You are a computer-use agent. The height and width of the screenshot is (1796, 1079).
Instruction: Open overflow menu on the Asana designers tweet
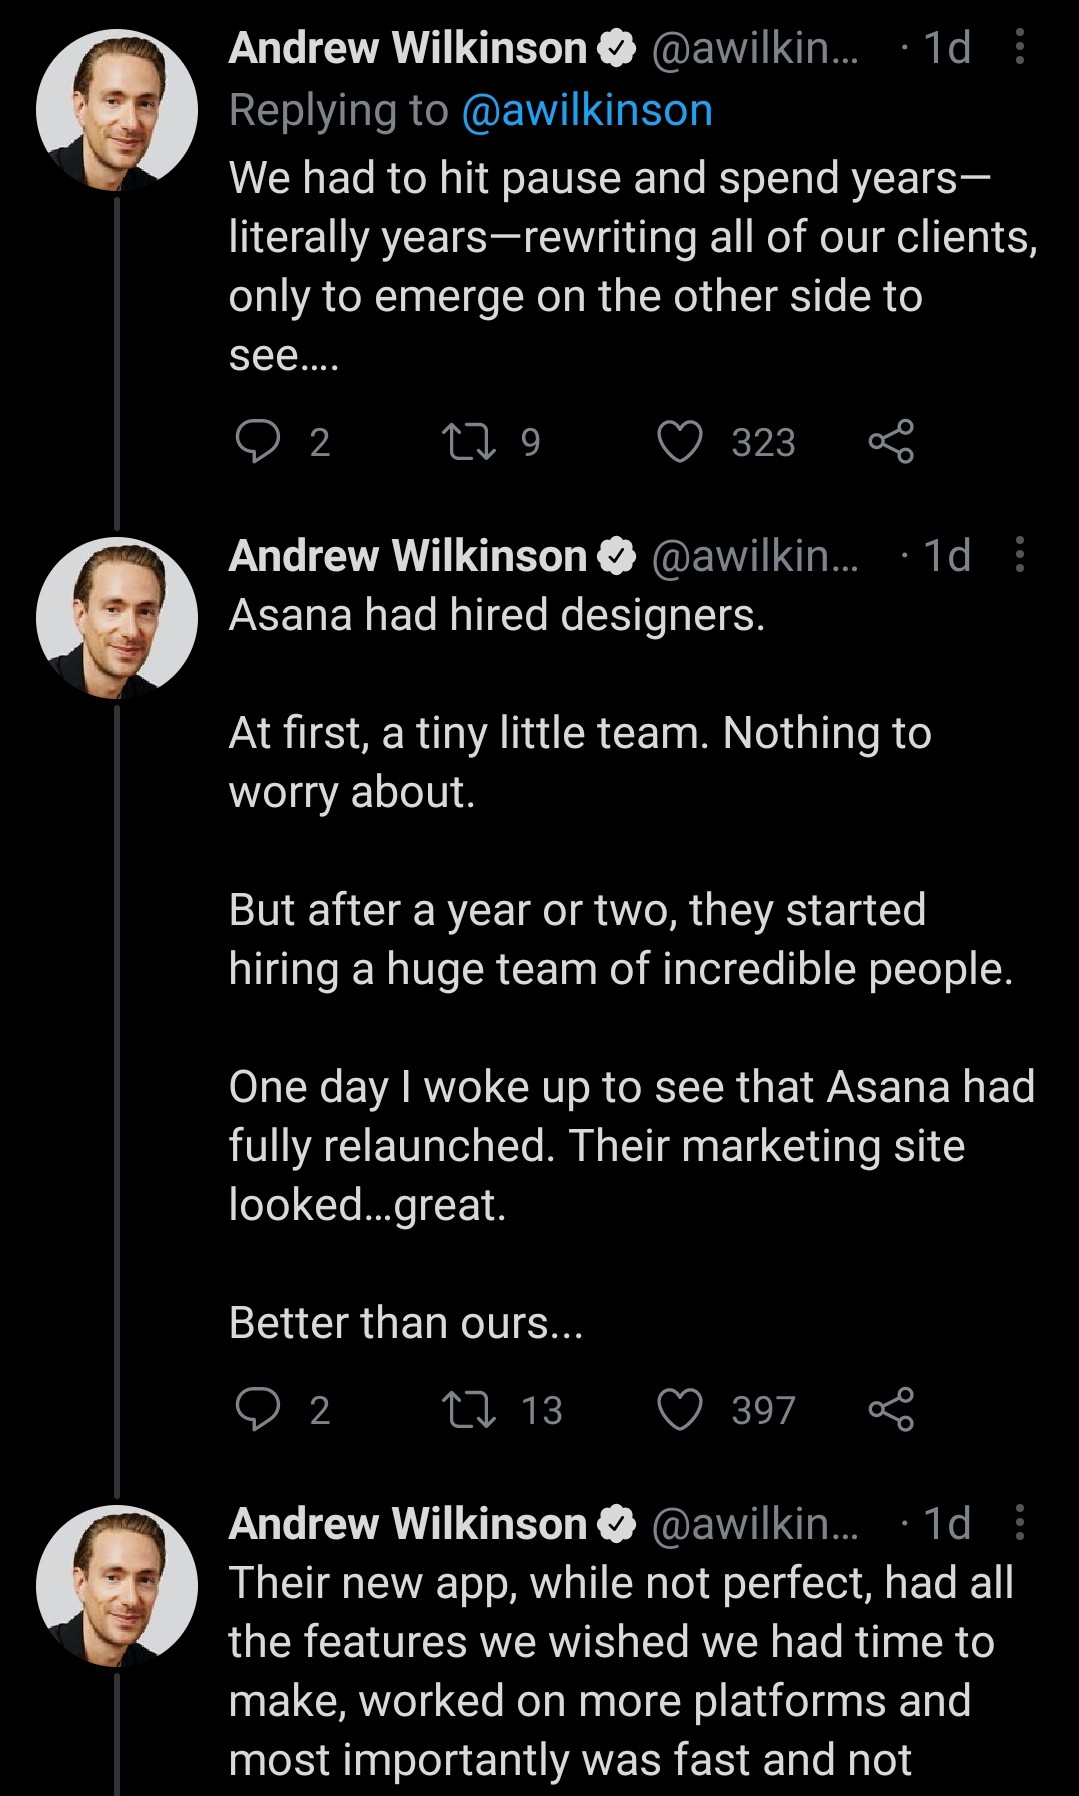(1019, 554)
